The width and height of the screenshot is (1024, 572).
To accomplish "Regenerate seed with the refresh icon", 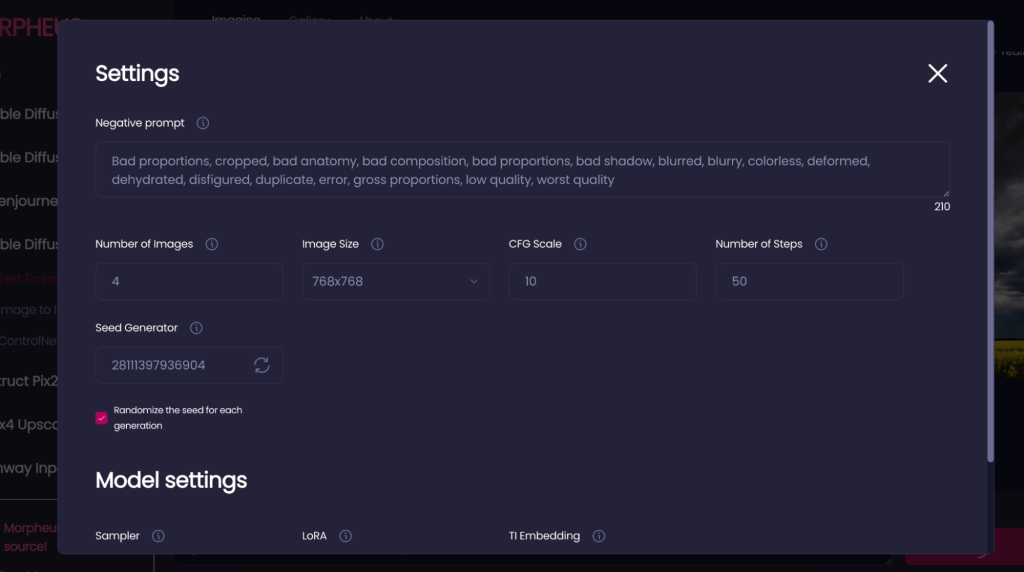I will point(262,365).
